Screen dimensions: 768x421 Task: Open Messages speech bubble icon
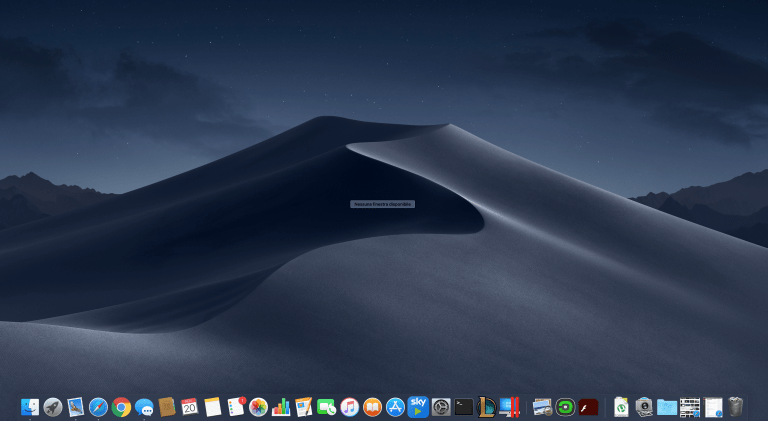click(144, 407)
